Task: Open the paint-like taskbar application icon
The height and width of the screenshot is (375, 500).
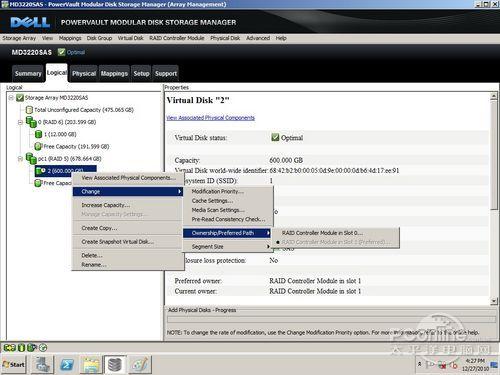Action: click(x=140, y=365)
